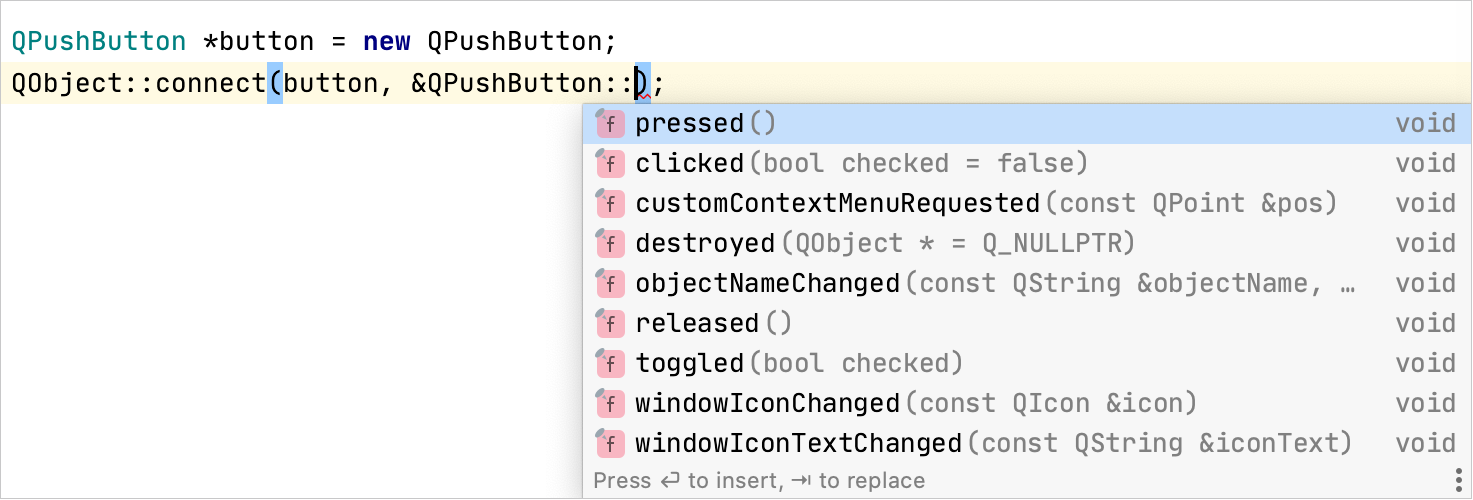
Task: Choose windowIconTextChanged from the list
Action: tap(798, 444)
